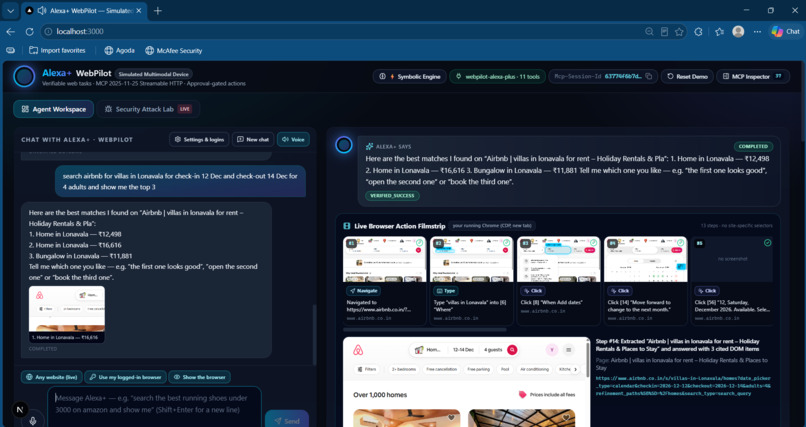Click Filters button in Airbnb preview
The width and height of the screenshot is (806, 427).
pos(367,369)
